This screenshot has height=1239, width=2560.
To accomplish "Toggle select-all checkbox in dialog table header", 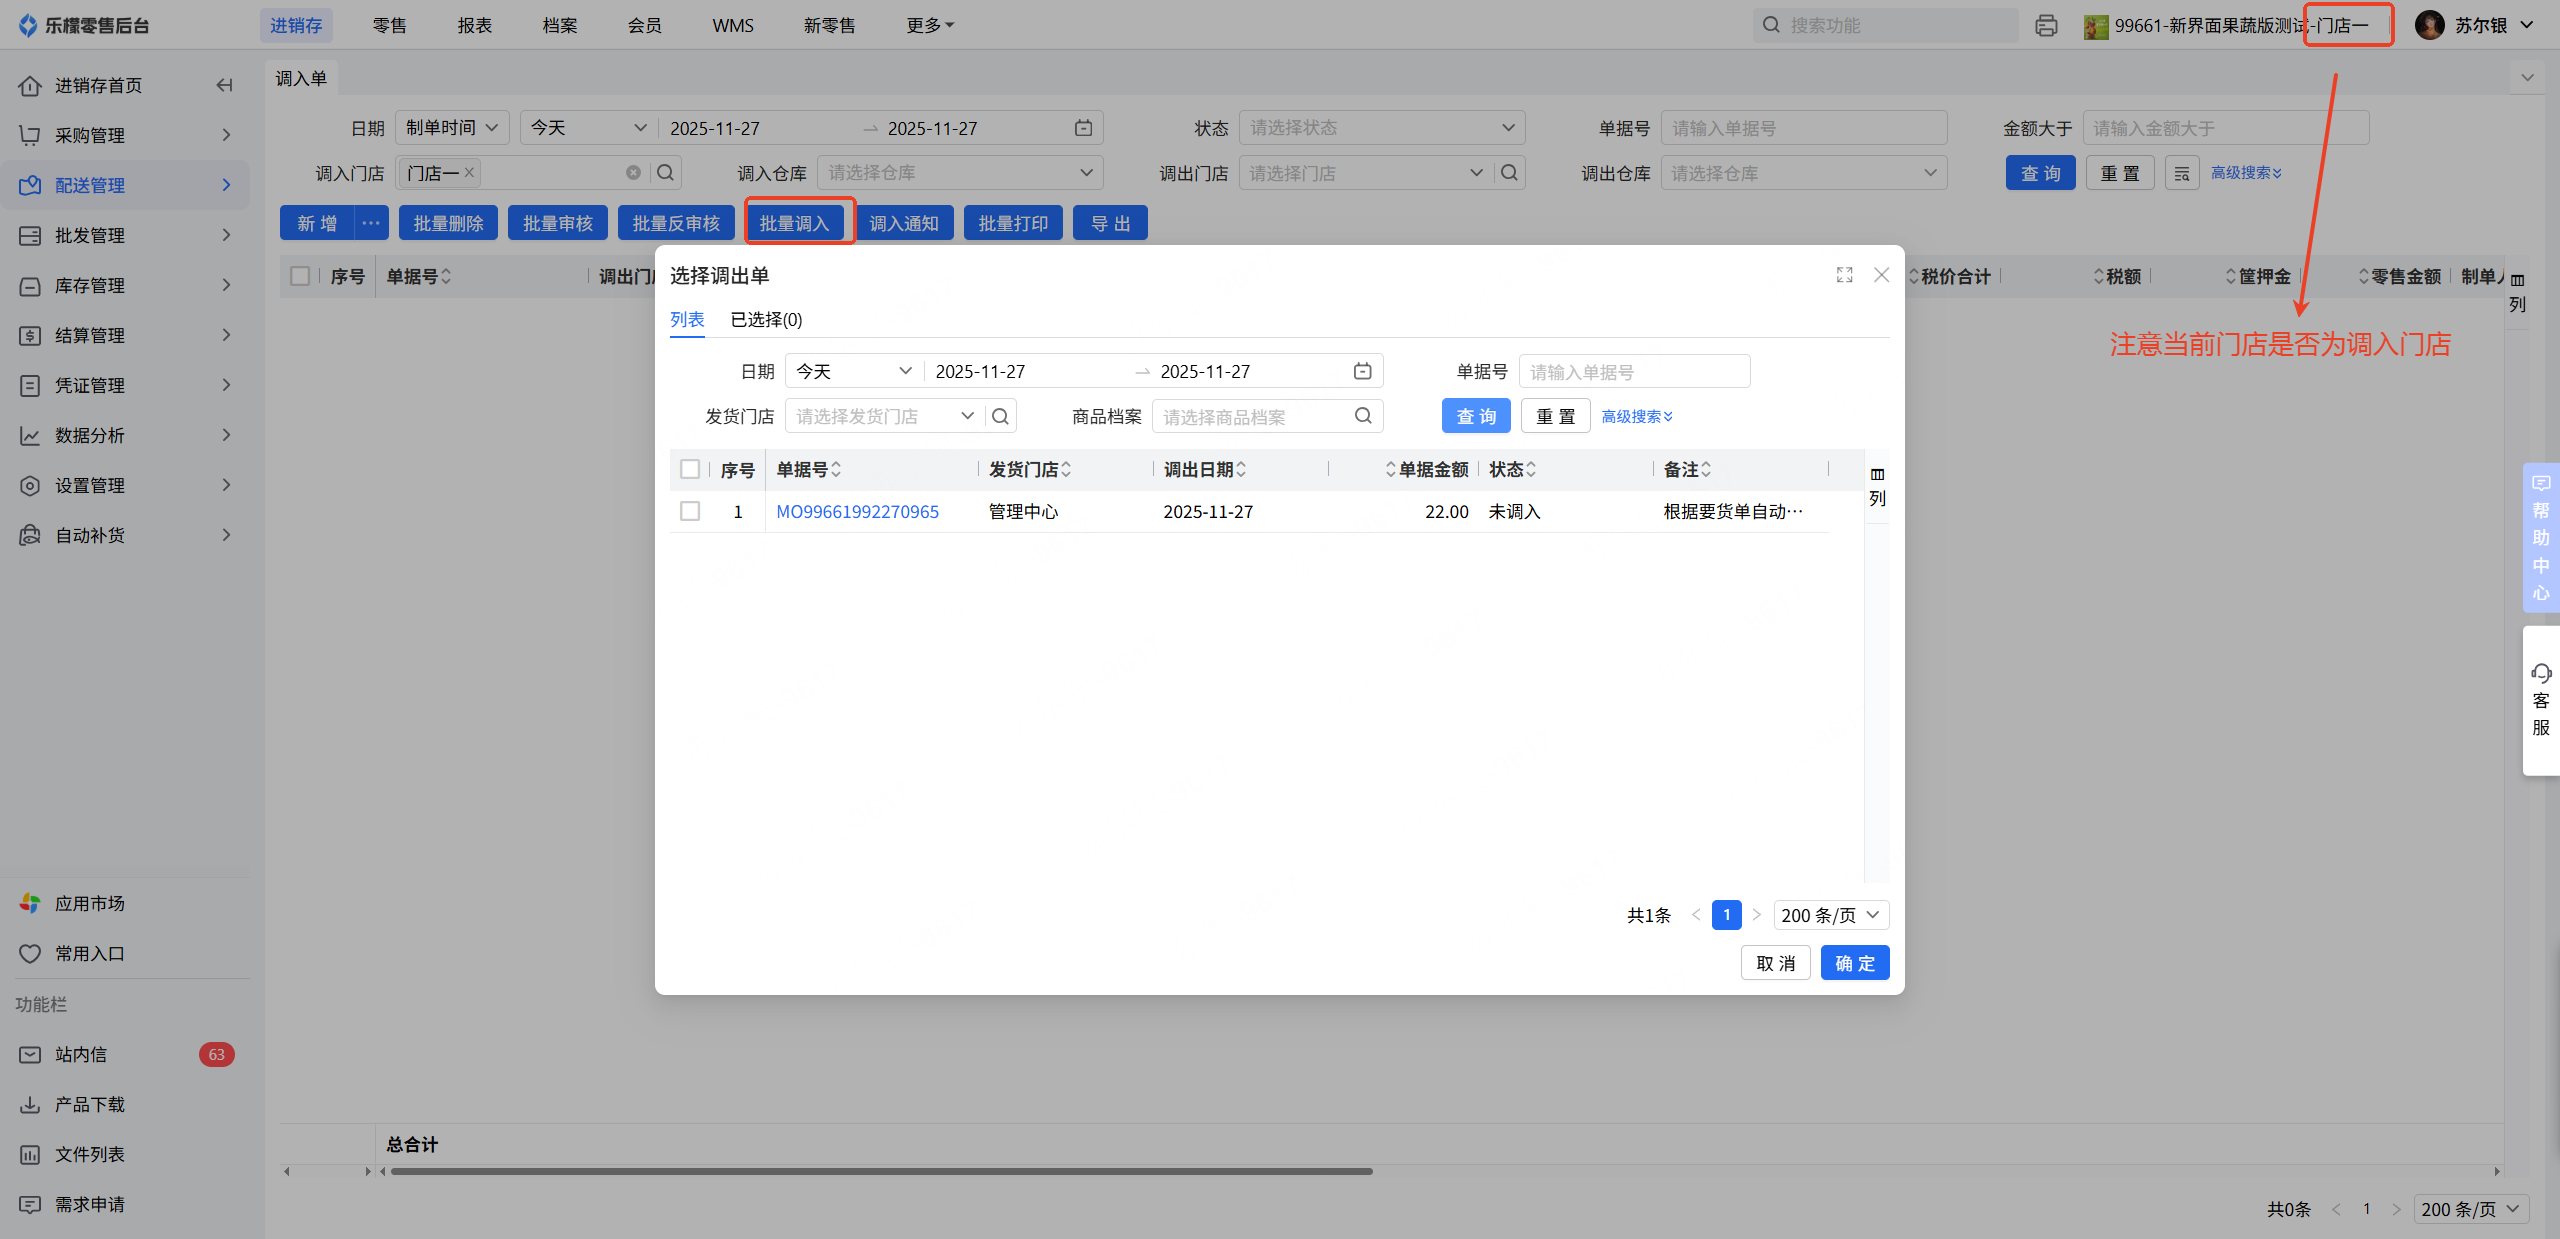I will pos(690,469).
